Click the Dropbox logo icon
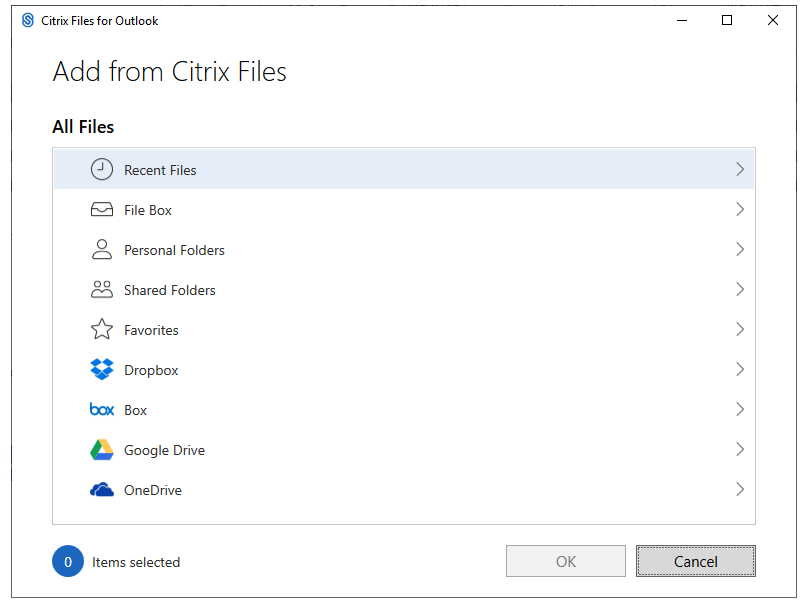 pos(102,370)
